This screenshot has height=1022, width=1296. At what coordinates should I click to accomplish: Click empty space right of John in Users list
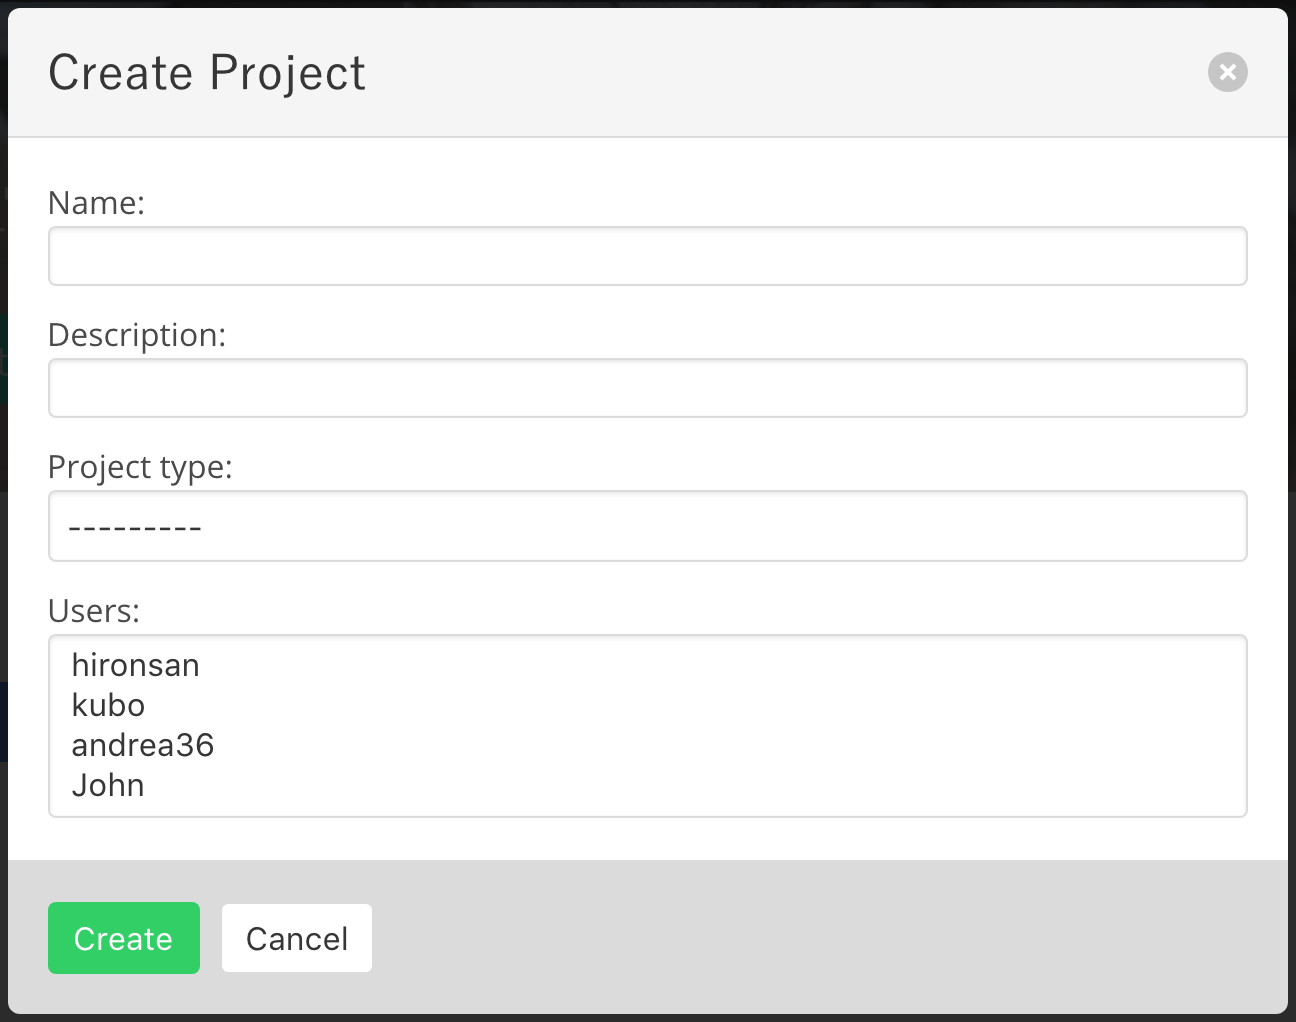click(x=700, y=786)
